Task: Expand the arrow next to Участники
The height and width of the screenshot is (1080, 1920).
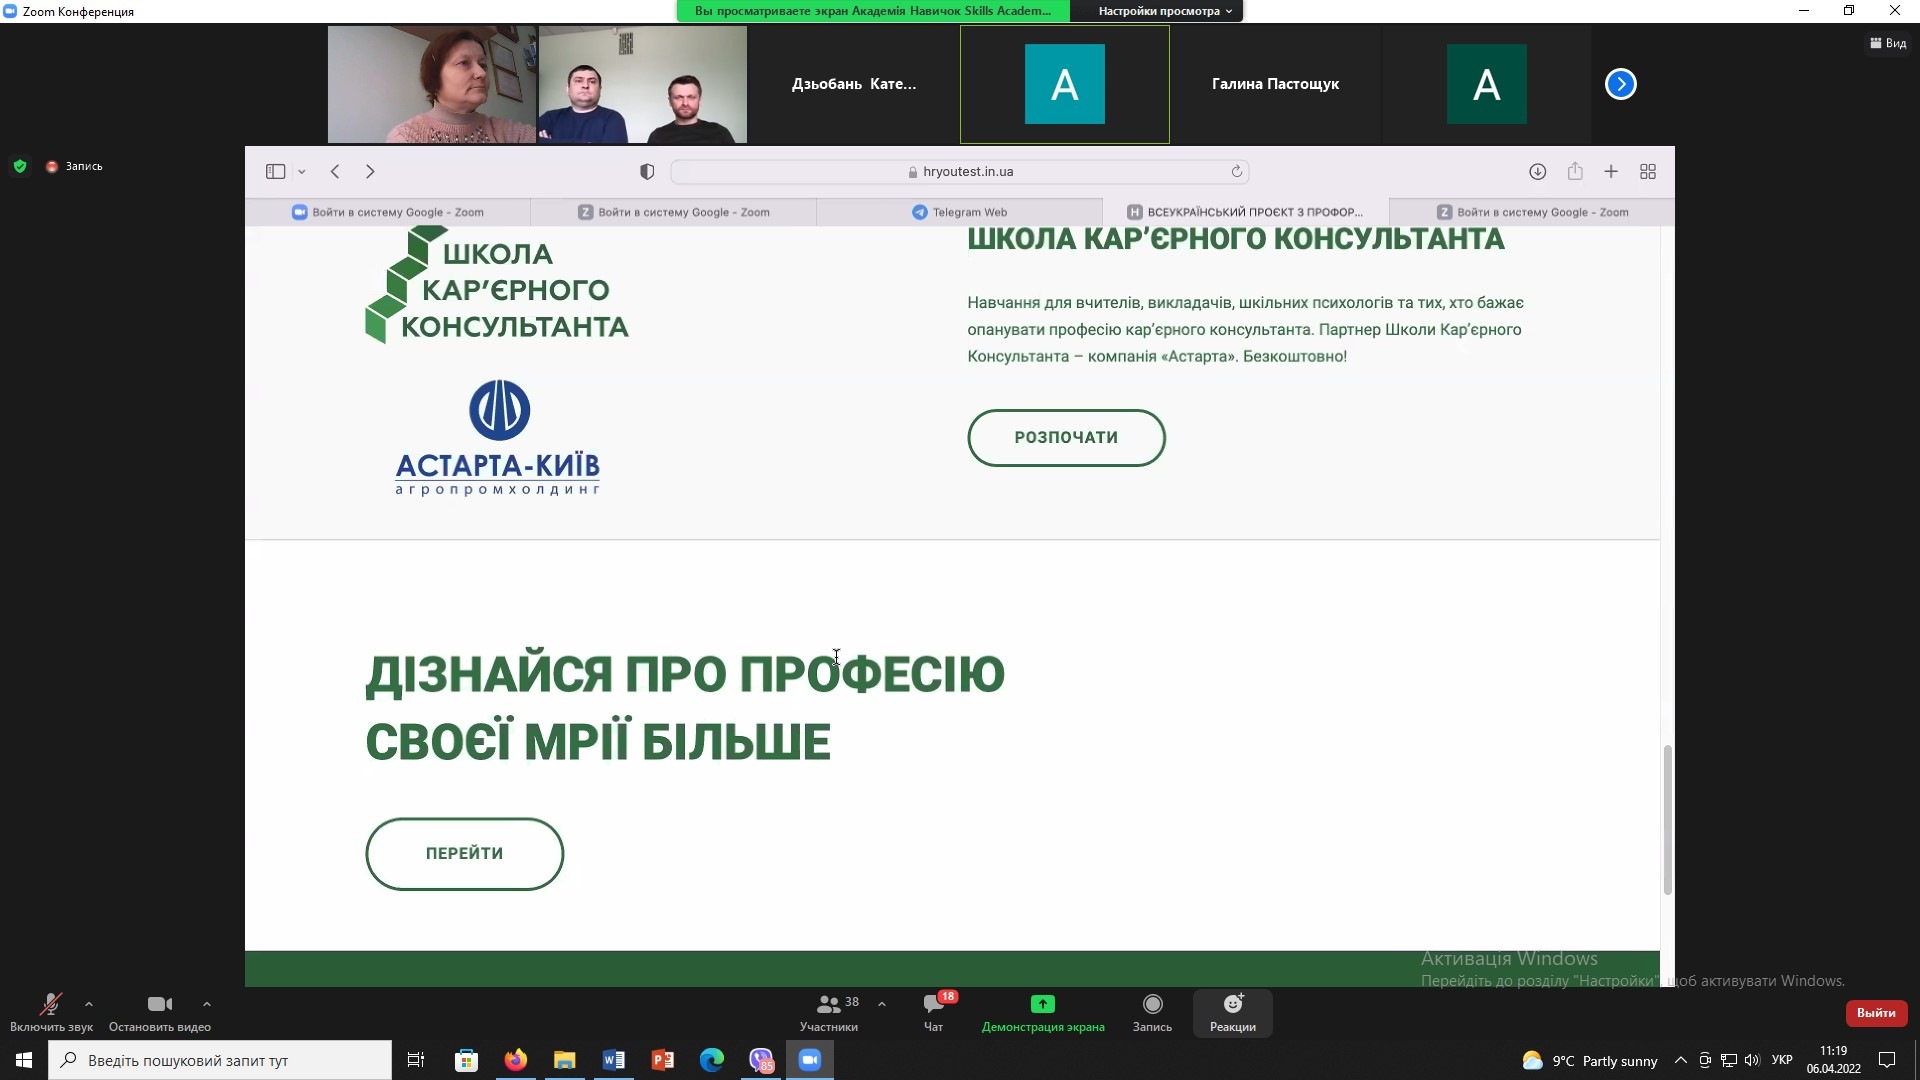Action: (x=882, y=1004)
